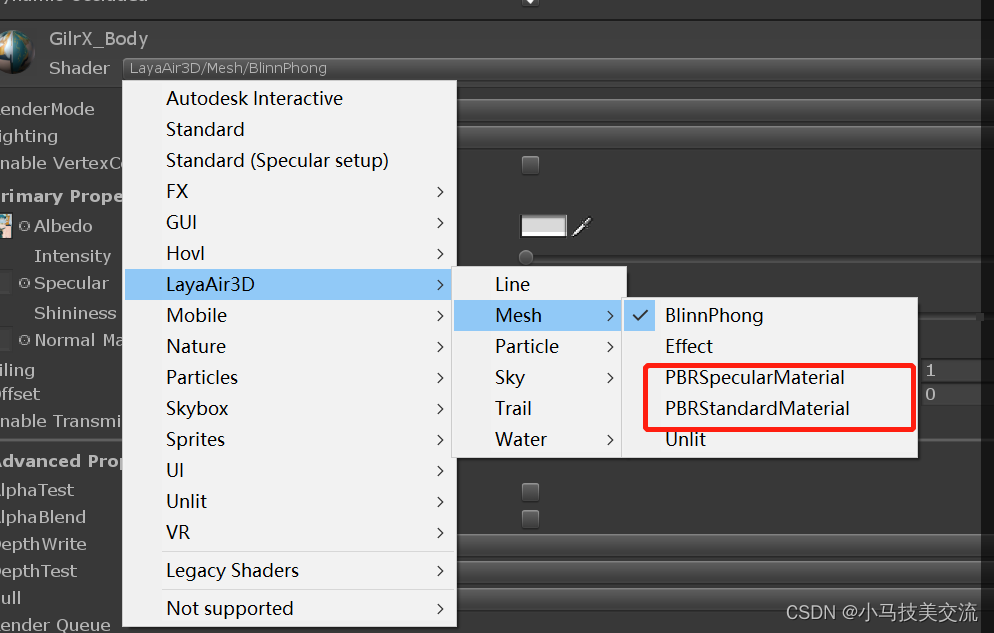
Task: Expand the GUI shader submenu
Action: 290,222
